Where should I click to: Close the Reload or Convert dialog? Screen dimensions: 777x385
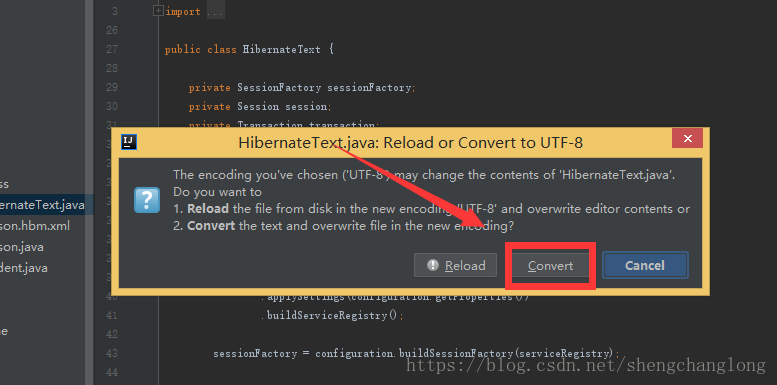(687, 139)
